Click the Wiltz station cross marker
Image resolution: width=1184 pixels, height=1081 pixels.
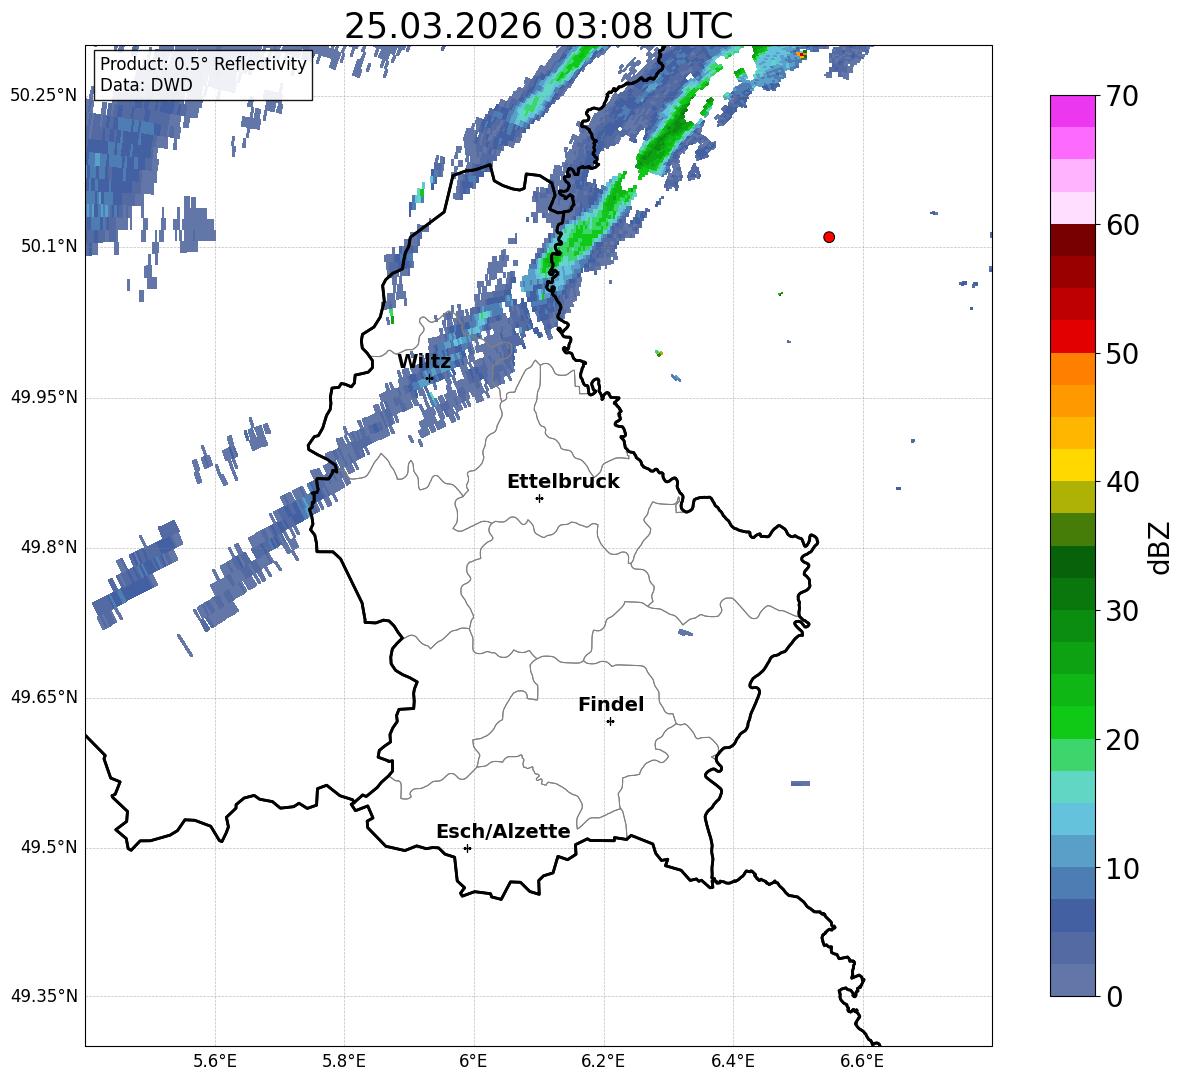(x=430, y=379)
